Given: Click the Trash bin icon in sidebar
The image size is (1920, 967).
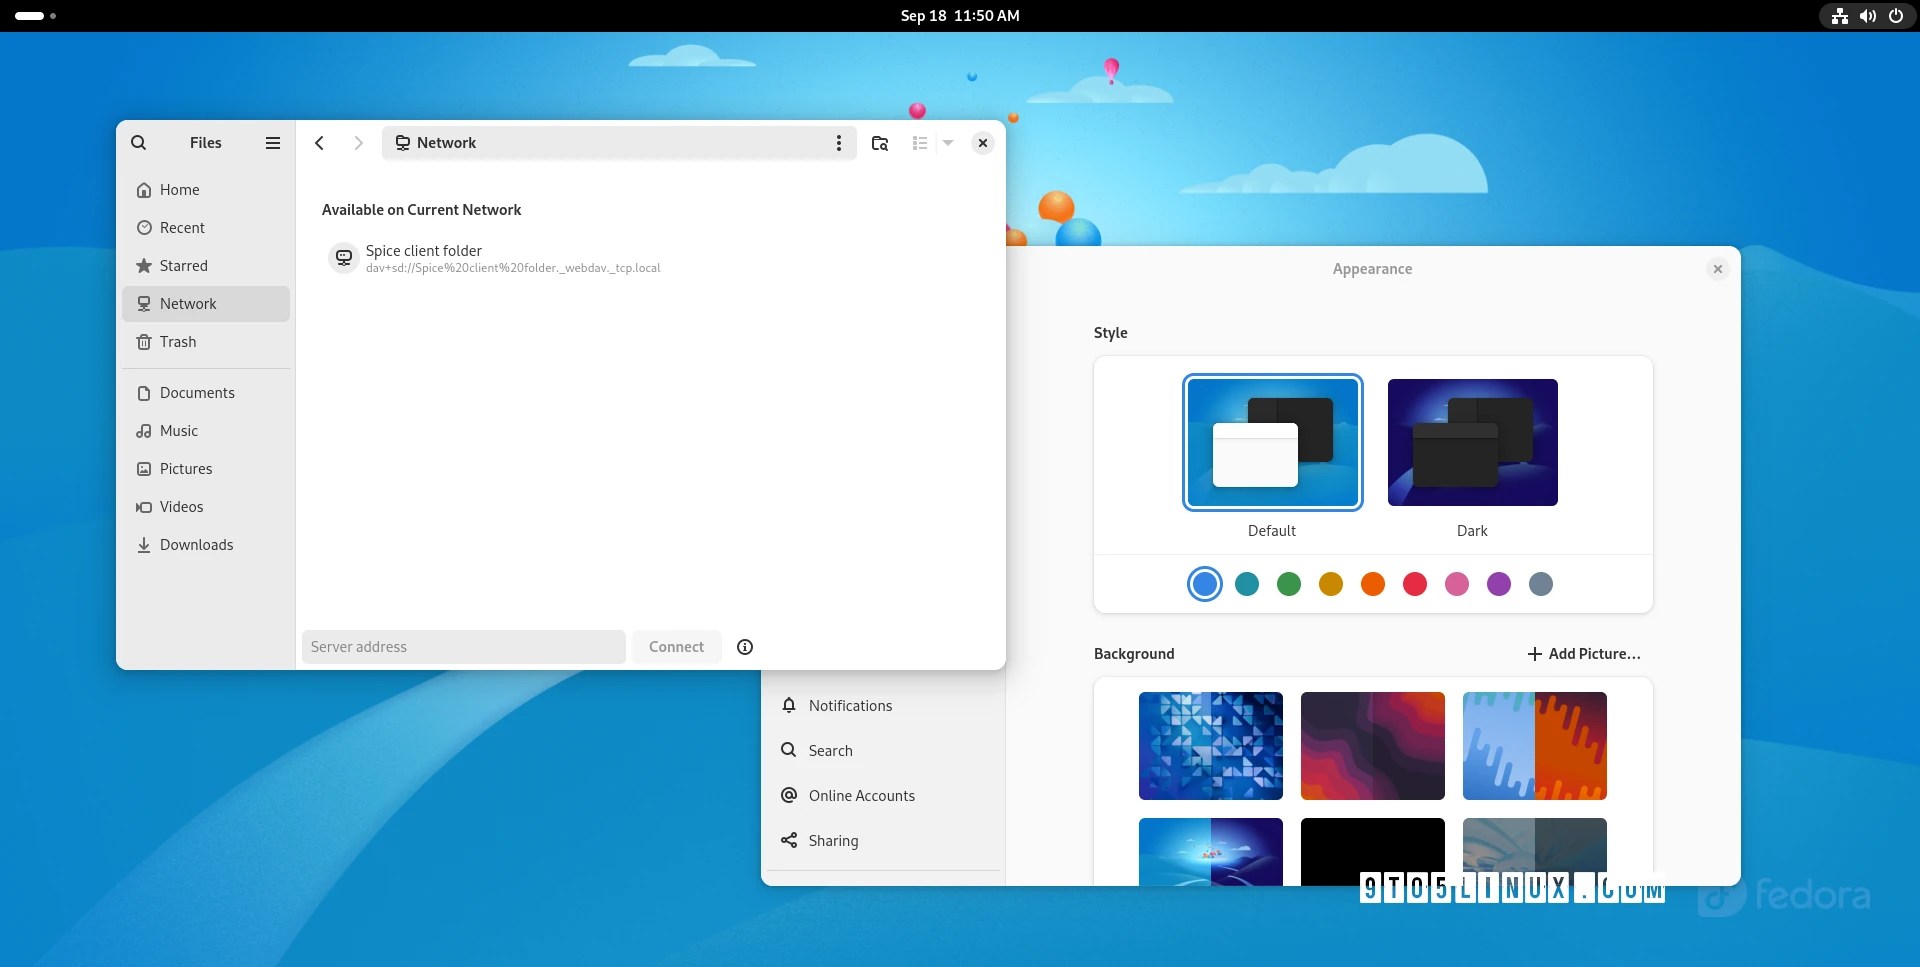Looking at the screenshot, I should coord(144,342).
